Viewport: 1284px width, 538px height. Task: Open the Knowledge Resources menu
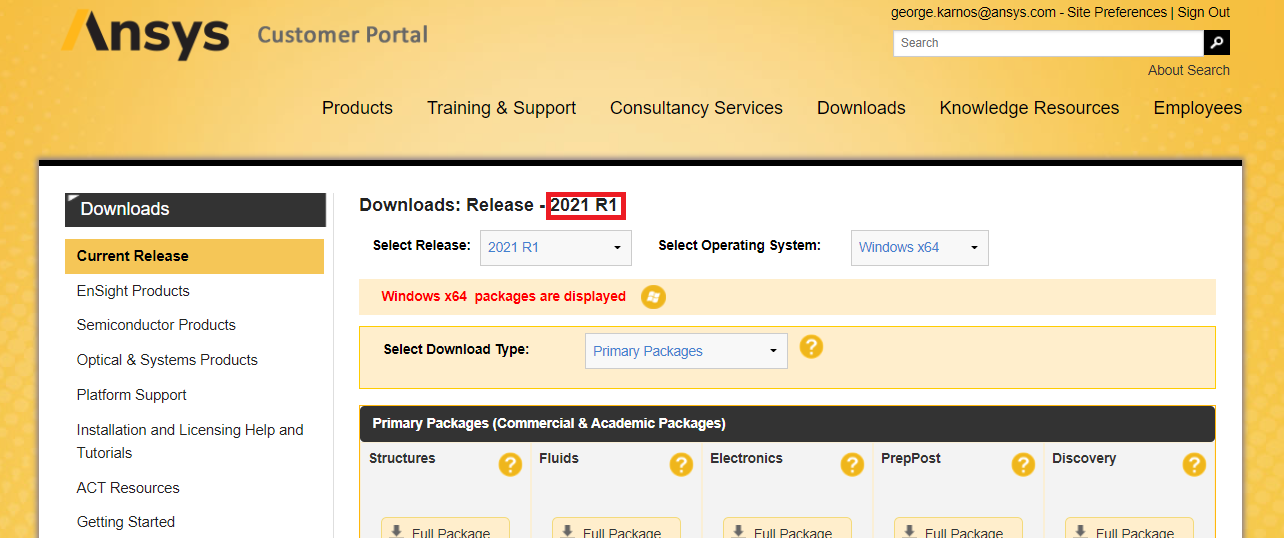[x=1029, y=108]
